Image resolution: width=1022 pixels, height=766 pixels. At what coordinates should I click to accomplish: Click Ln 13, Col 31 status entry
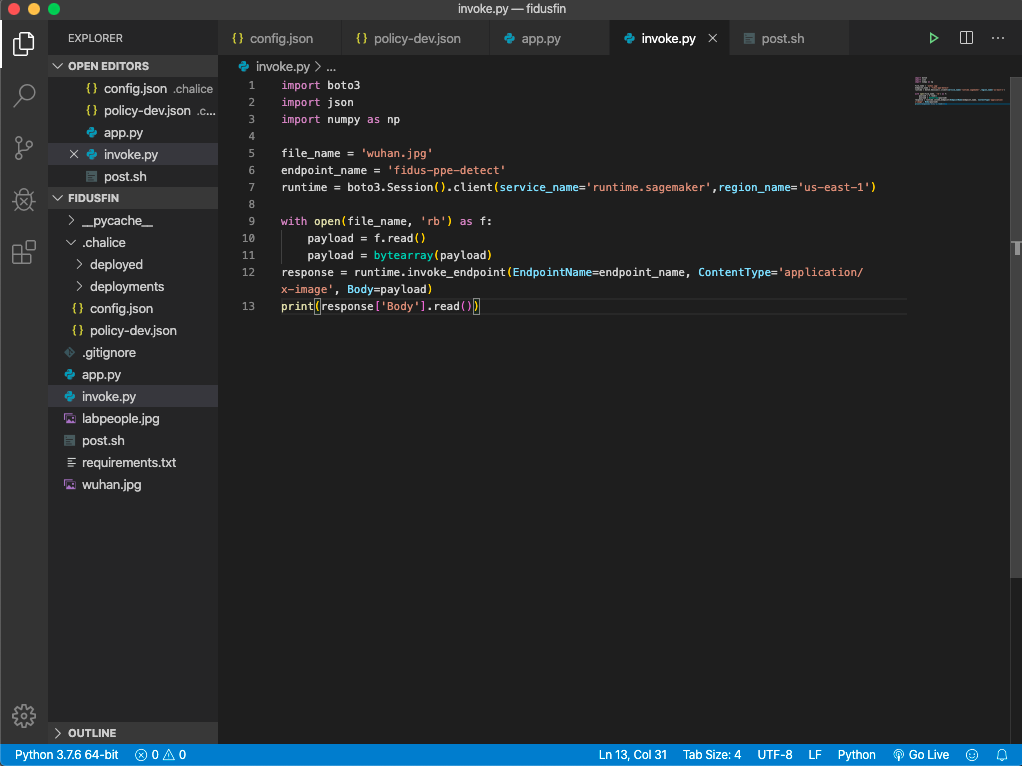[x=632, y=755]
